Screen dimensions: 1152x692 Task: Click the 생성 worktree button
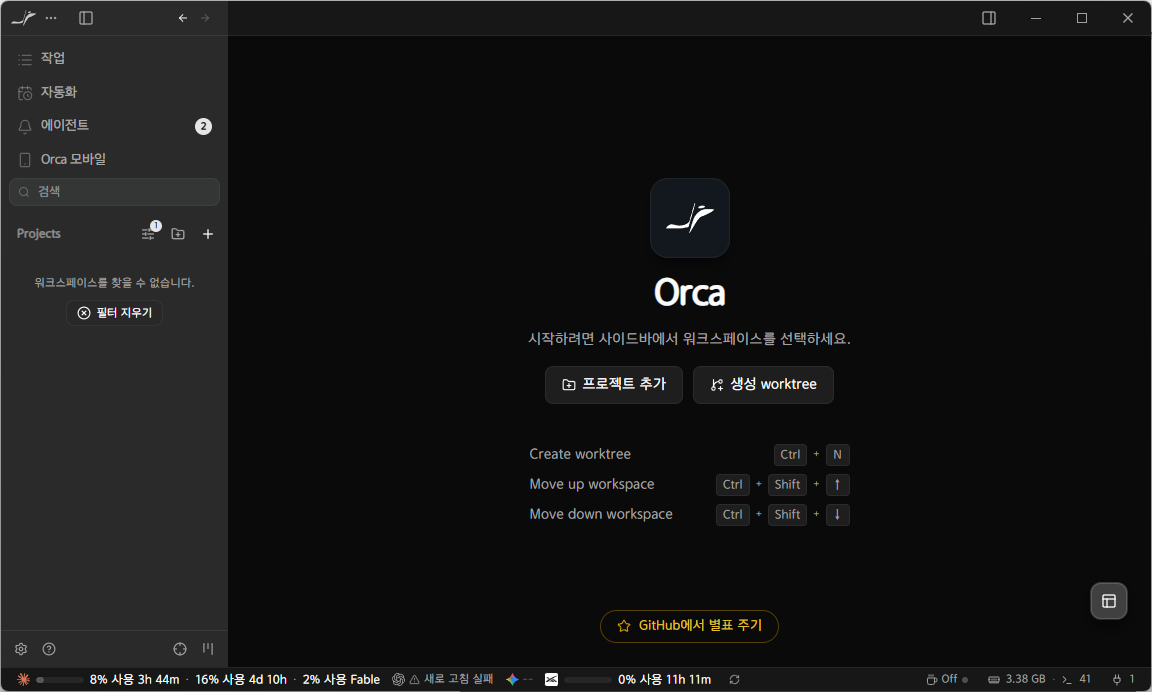(763, 384)
